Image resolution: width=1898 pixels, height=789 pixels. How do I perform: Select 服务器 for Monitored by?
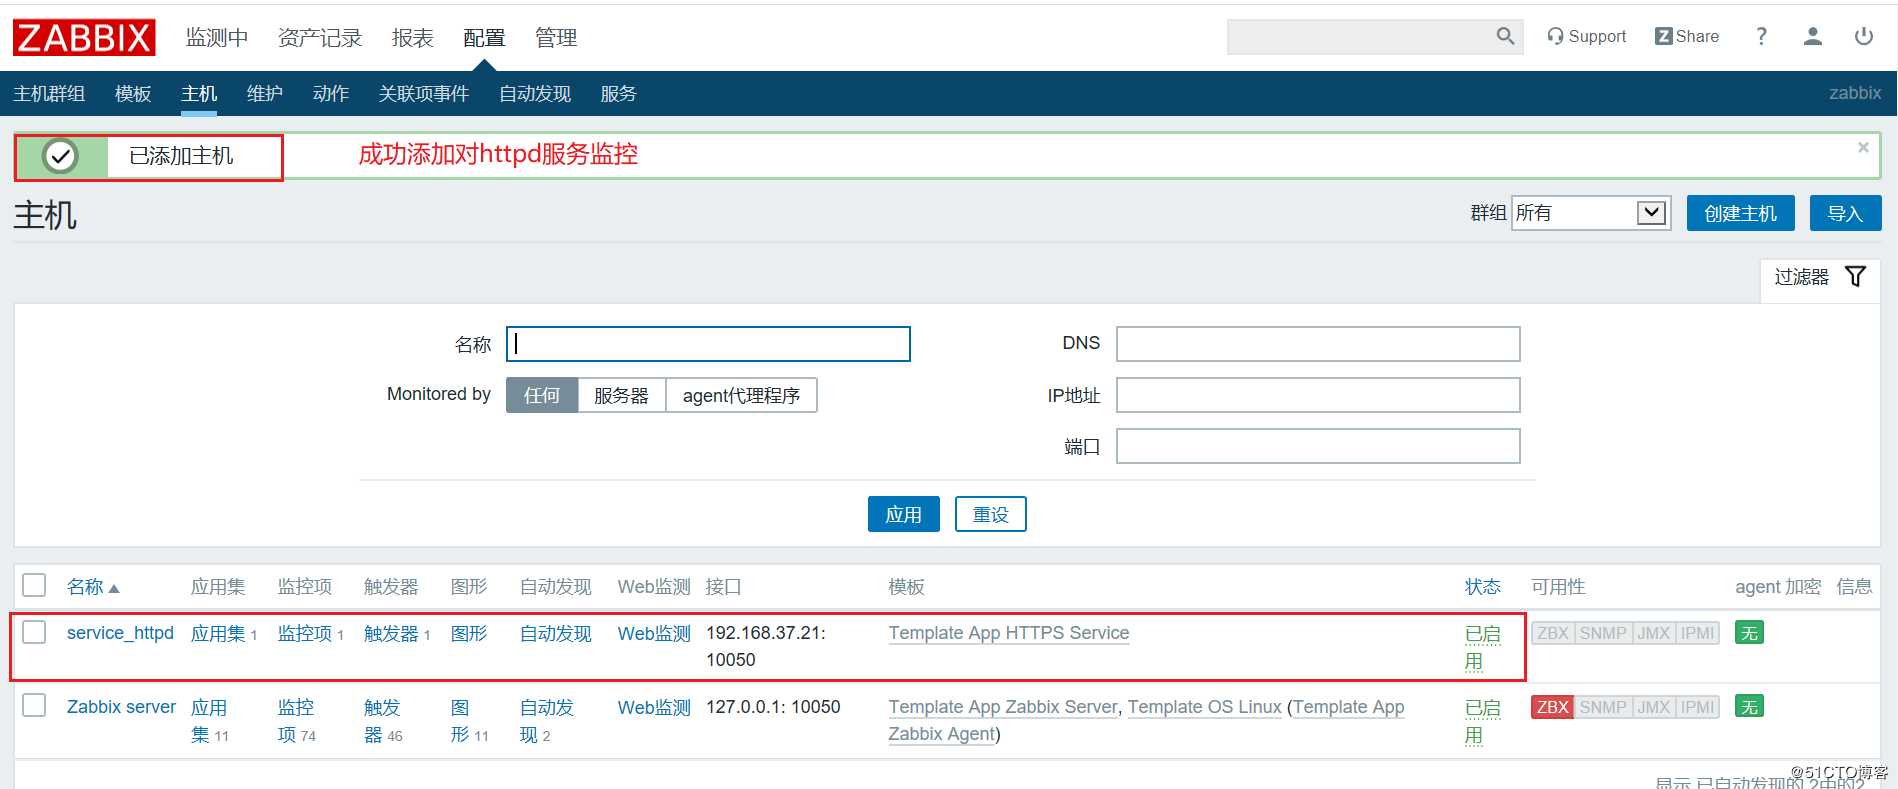[621, 395]
